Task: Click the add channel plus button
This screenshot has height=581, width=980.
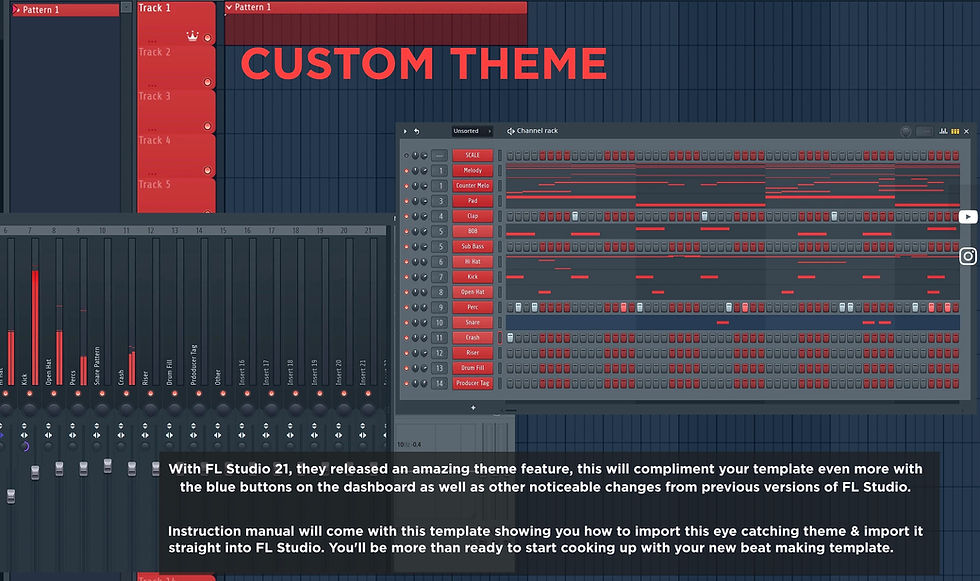Action: (473, 407)
